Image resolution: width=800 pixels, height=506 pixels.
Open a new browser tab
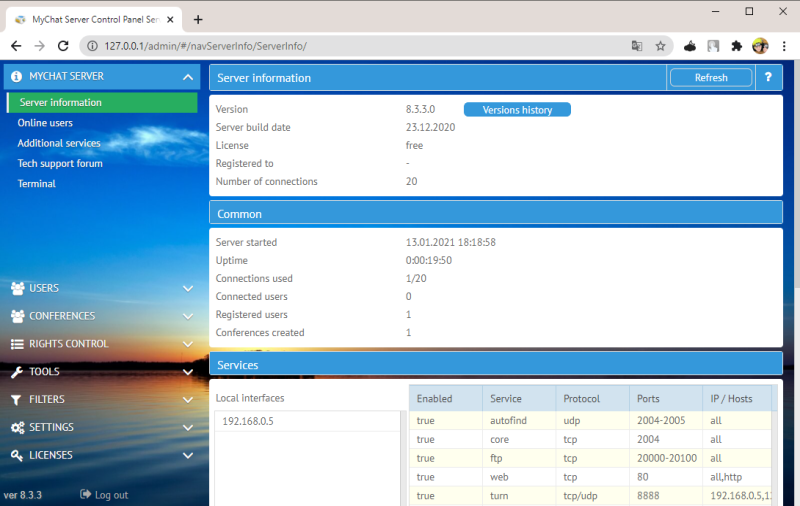[x=198, y=19]
